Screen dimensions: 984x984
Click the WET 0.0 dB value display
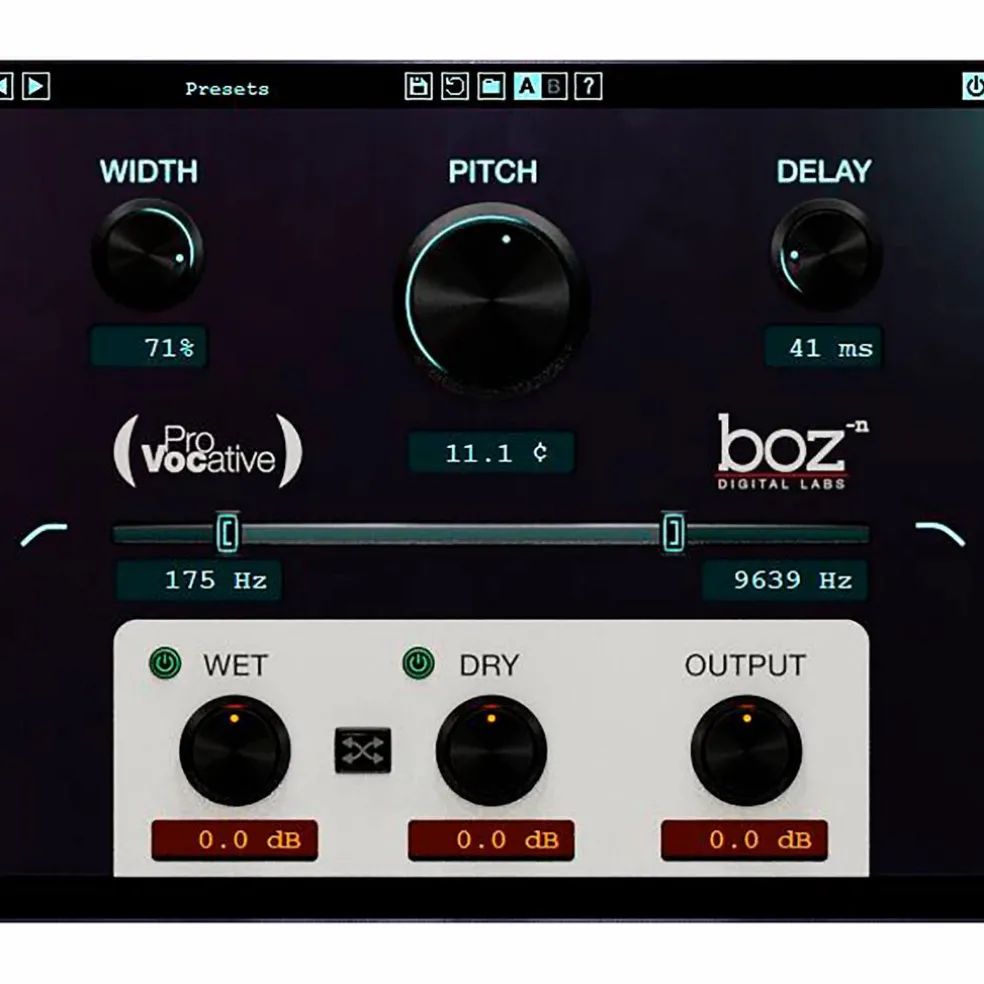point(235,840)
